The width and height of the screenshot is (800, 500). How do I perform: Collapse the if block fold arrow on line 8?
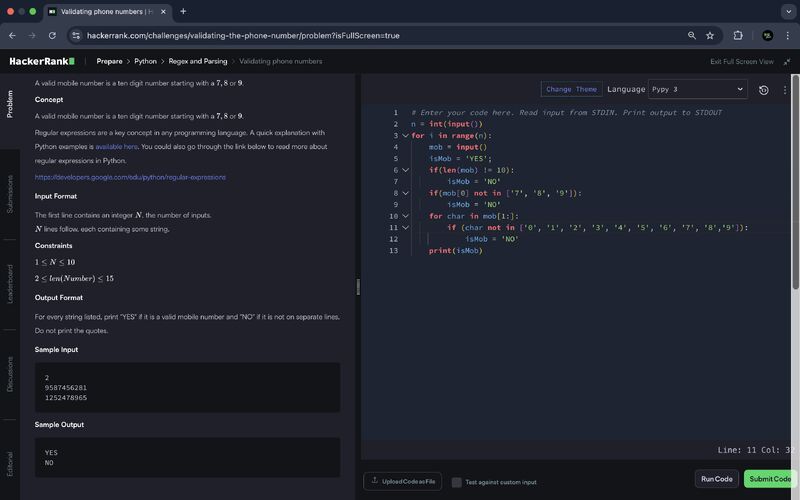coord(406,193)
